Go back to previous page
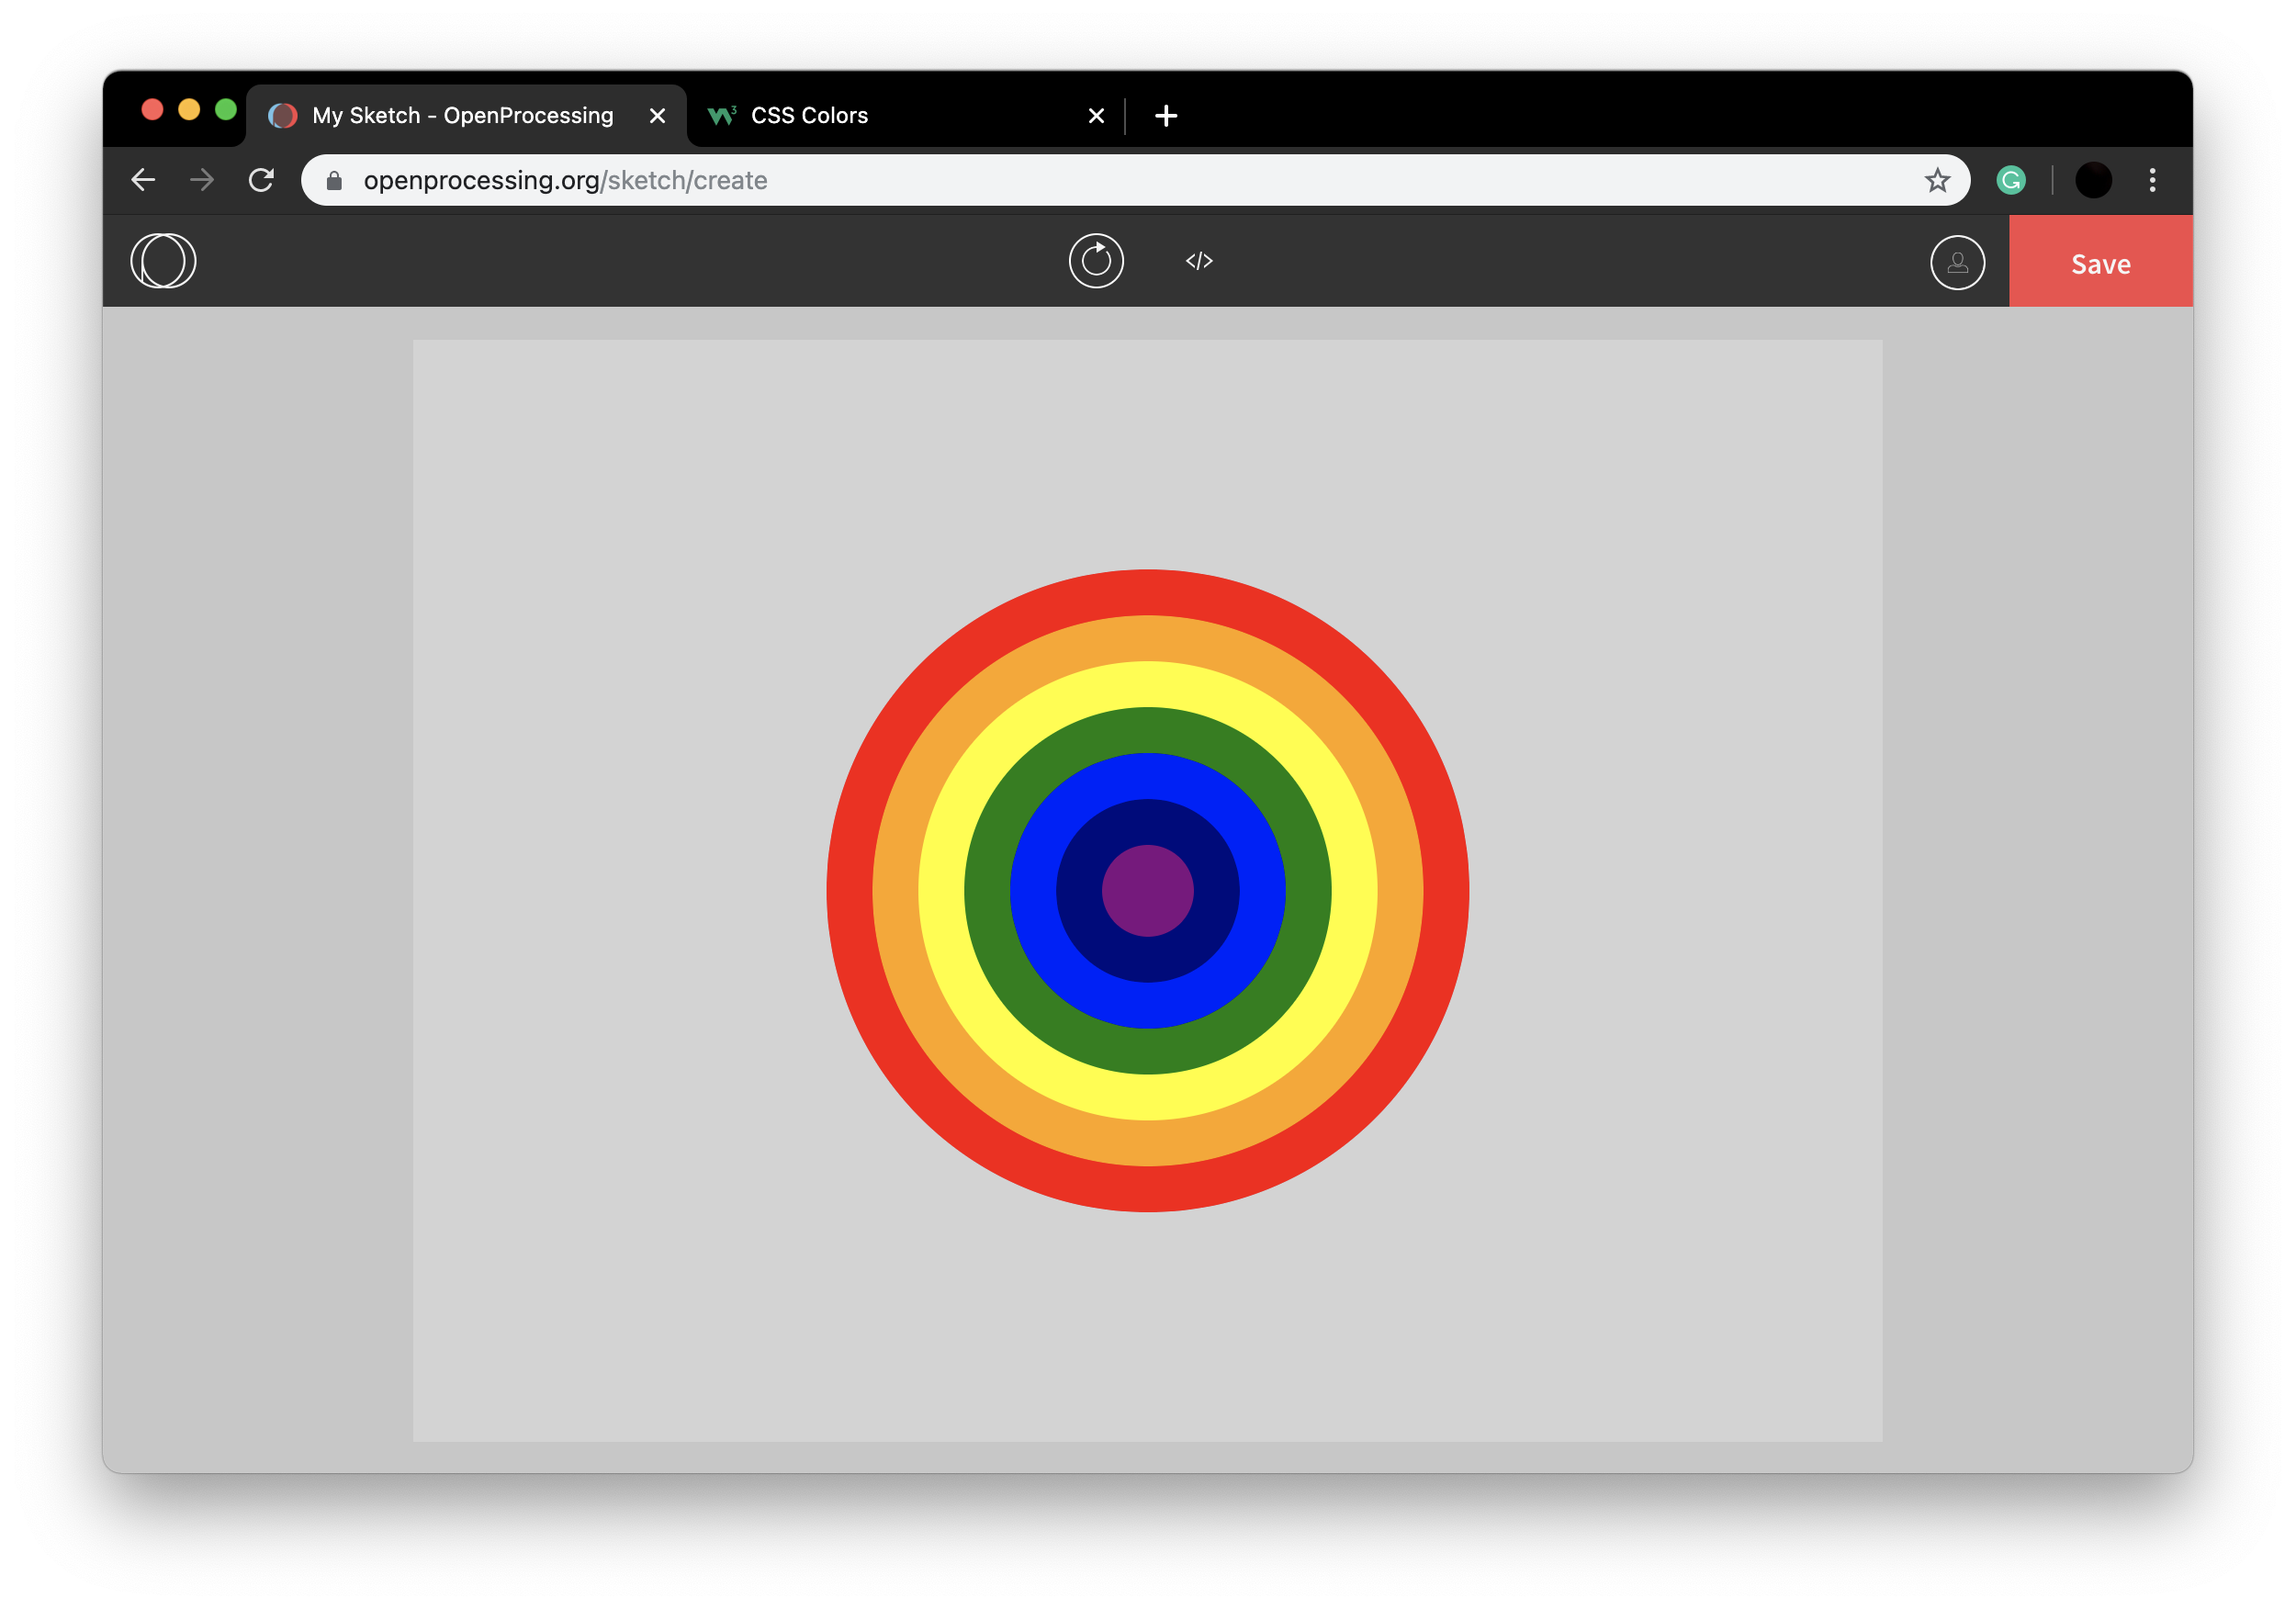2296x1609 pixels. tap(144, 180)
